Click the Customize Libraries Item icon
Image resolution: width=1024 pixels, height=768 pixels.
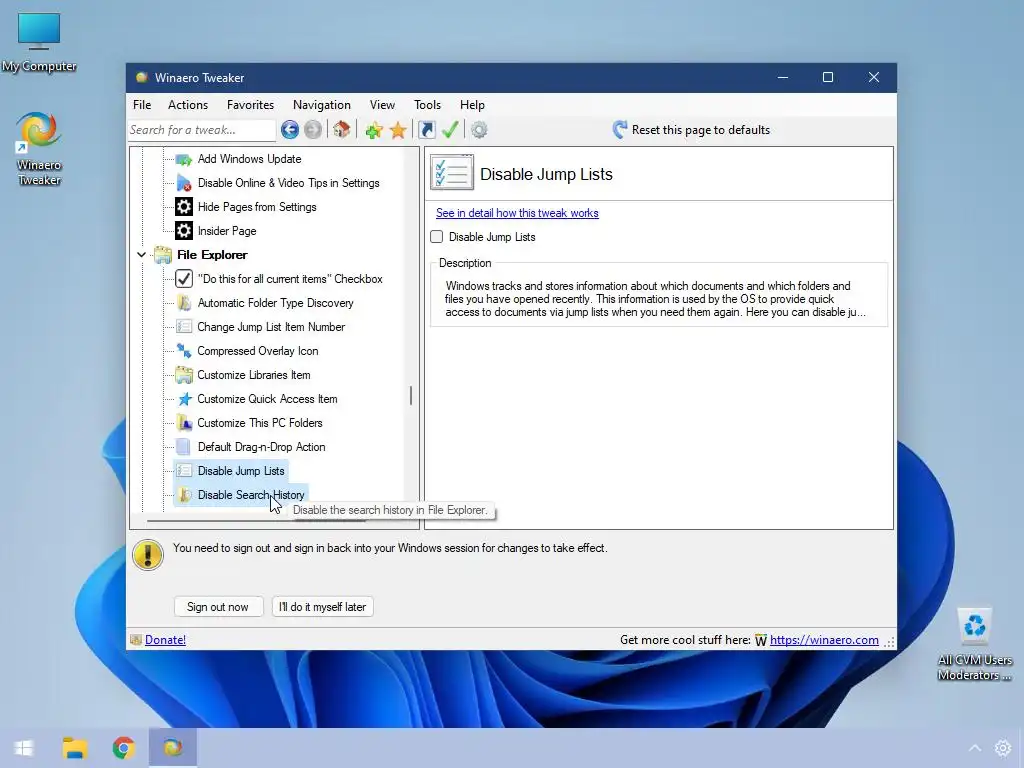pyautogui.click(x=184, y=375)
